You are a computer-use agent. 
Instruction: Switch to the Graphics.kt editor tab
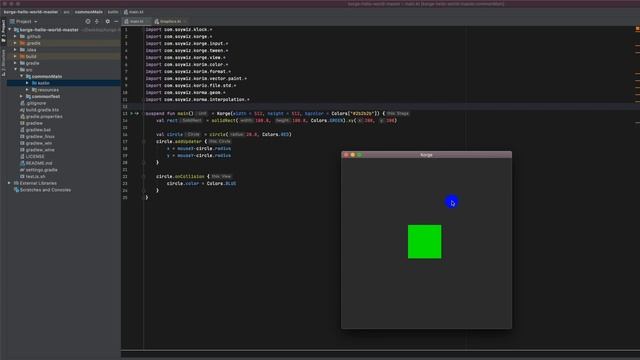click(x=170, y=21)
